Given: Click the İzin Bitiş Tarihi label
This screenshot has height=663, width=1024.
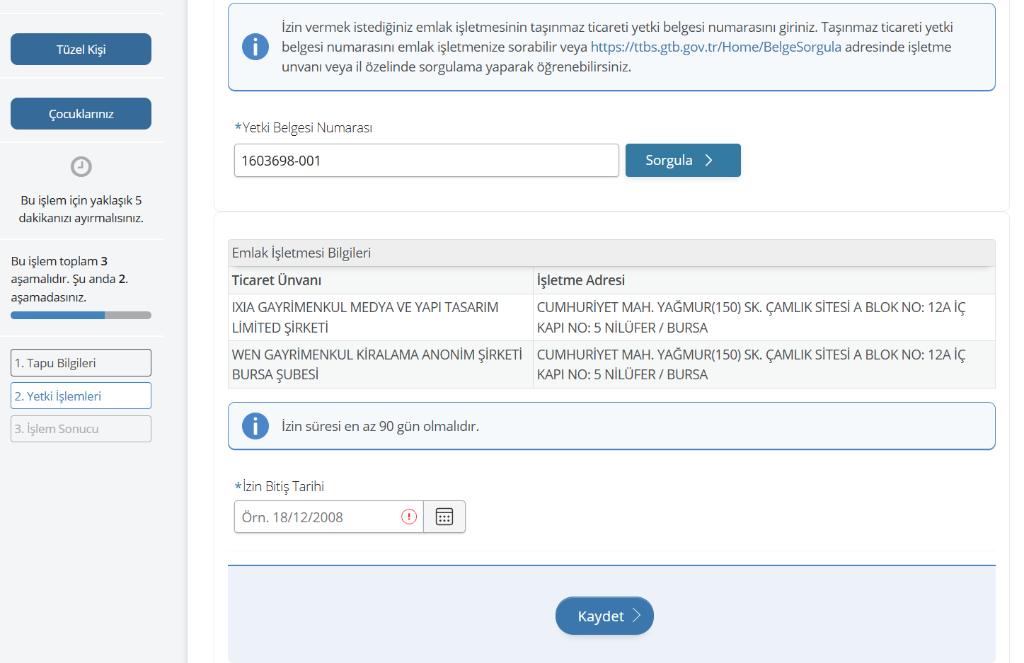Looking at the screenshot, I should [279, 486].
